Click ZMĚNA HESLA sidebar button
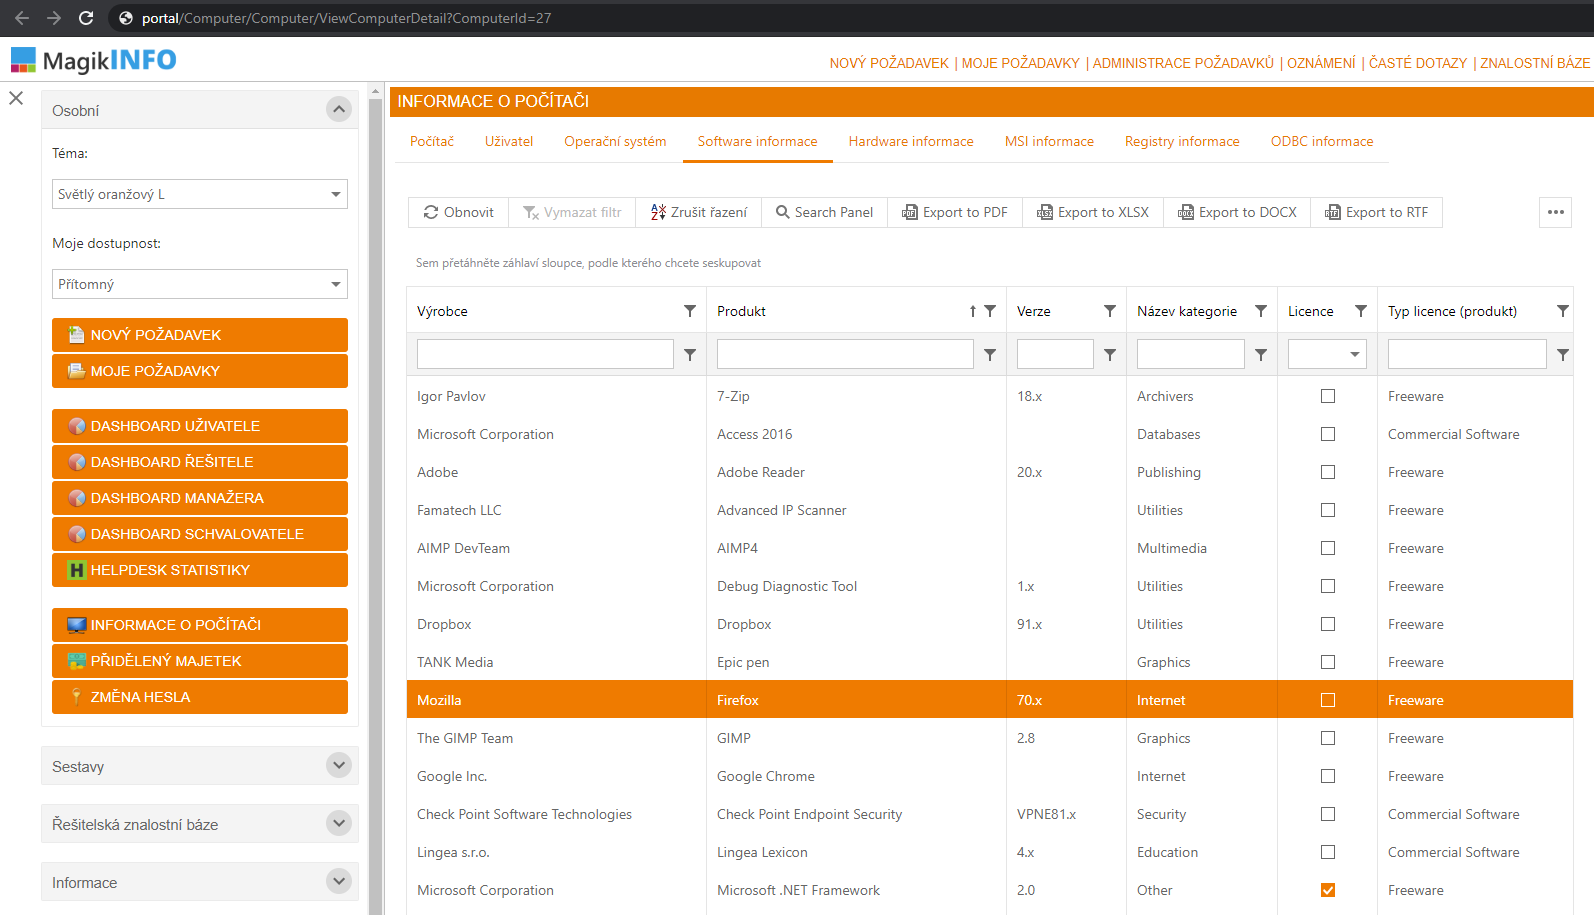Image resolution: width=1594 pixels, height=915 pixels. coord(200,697)
